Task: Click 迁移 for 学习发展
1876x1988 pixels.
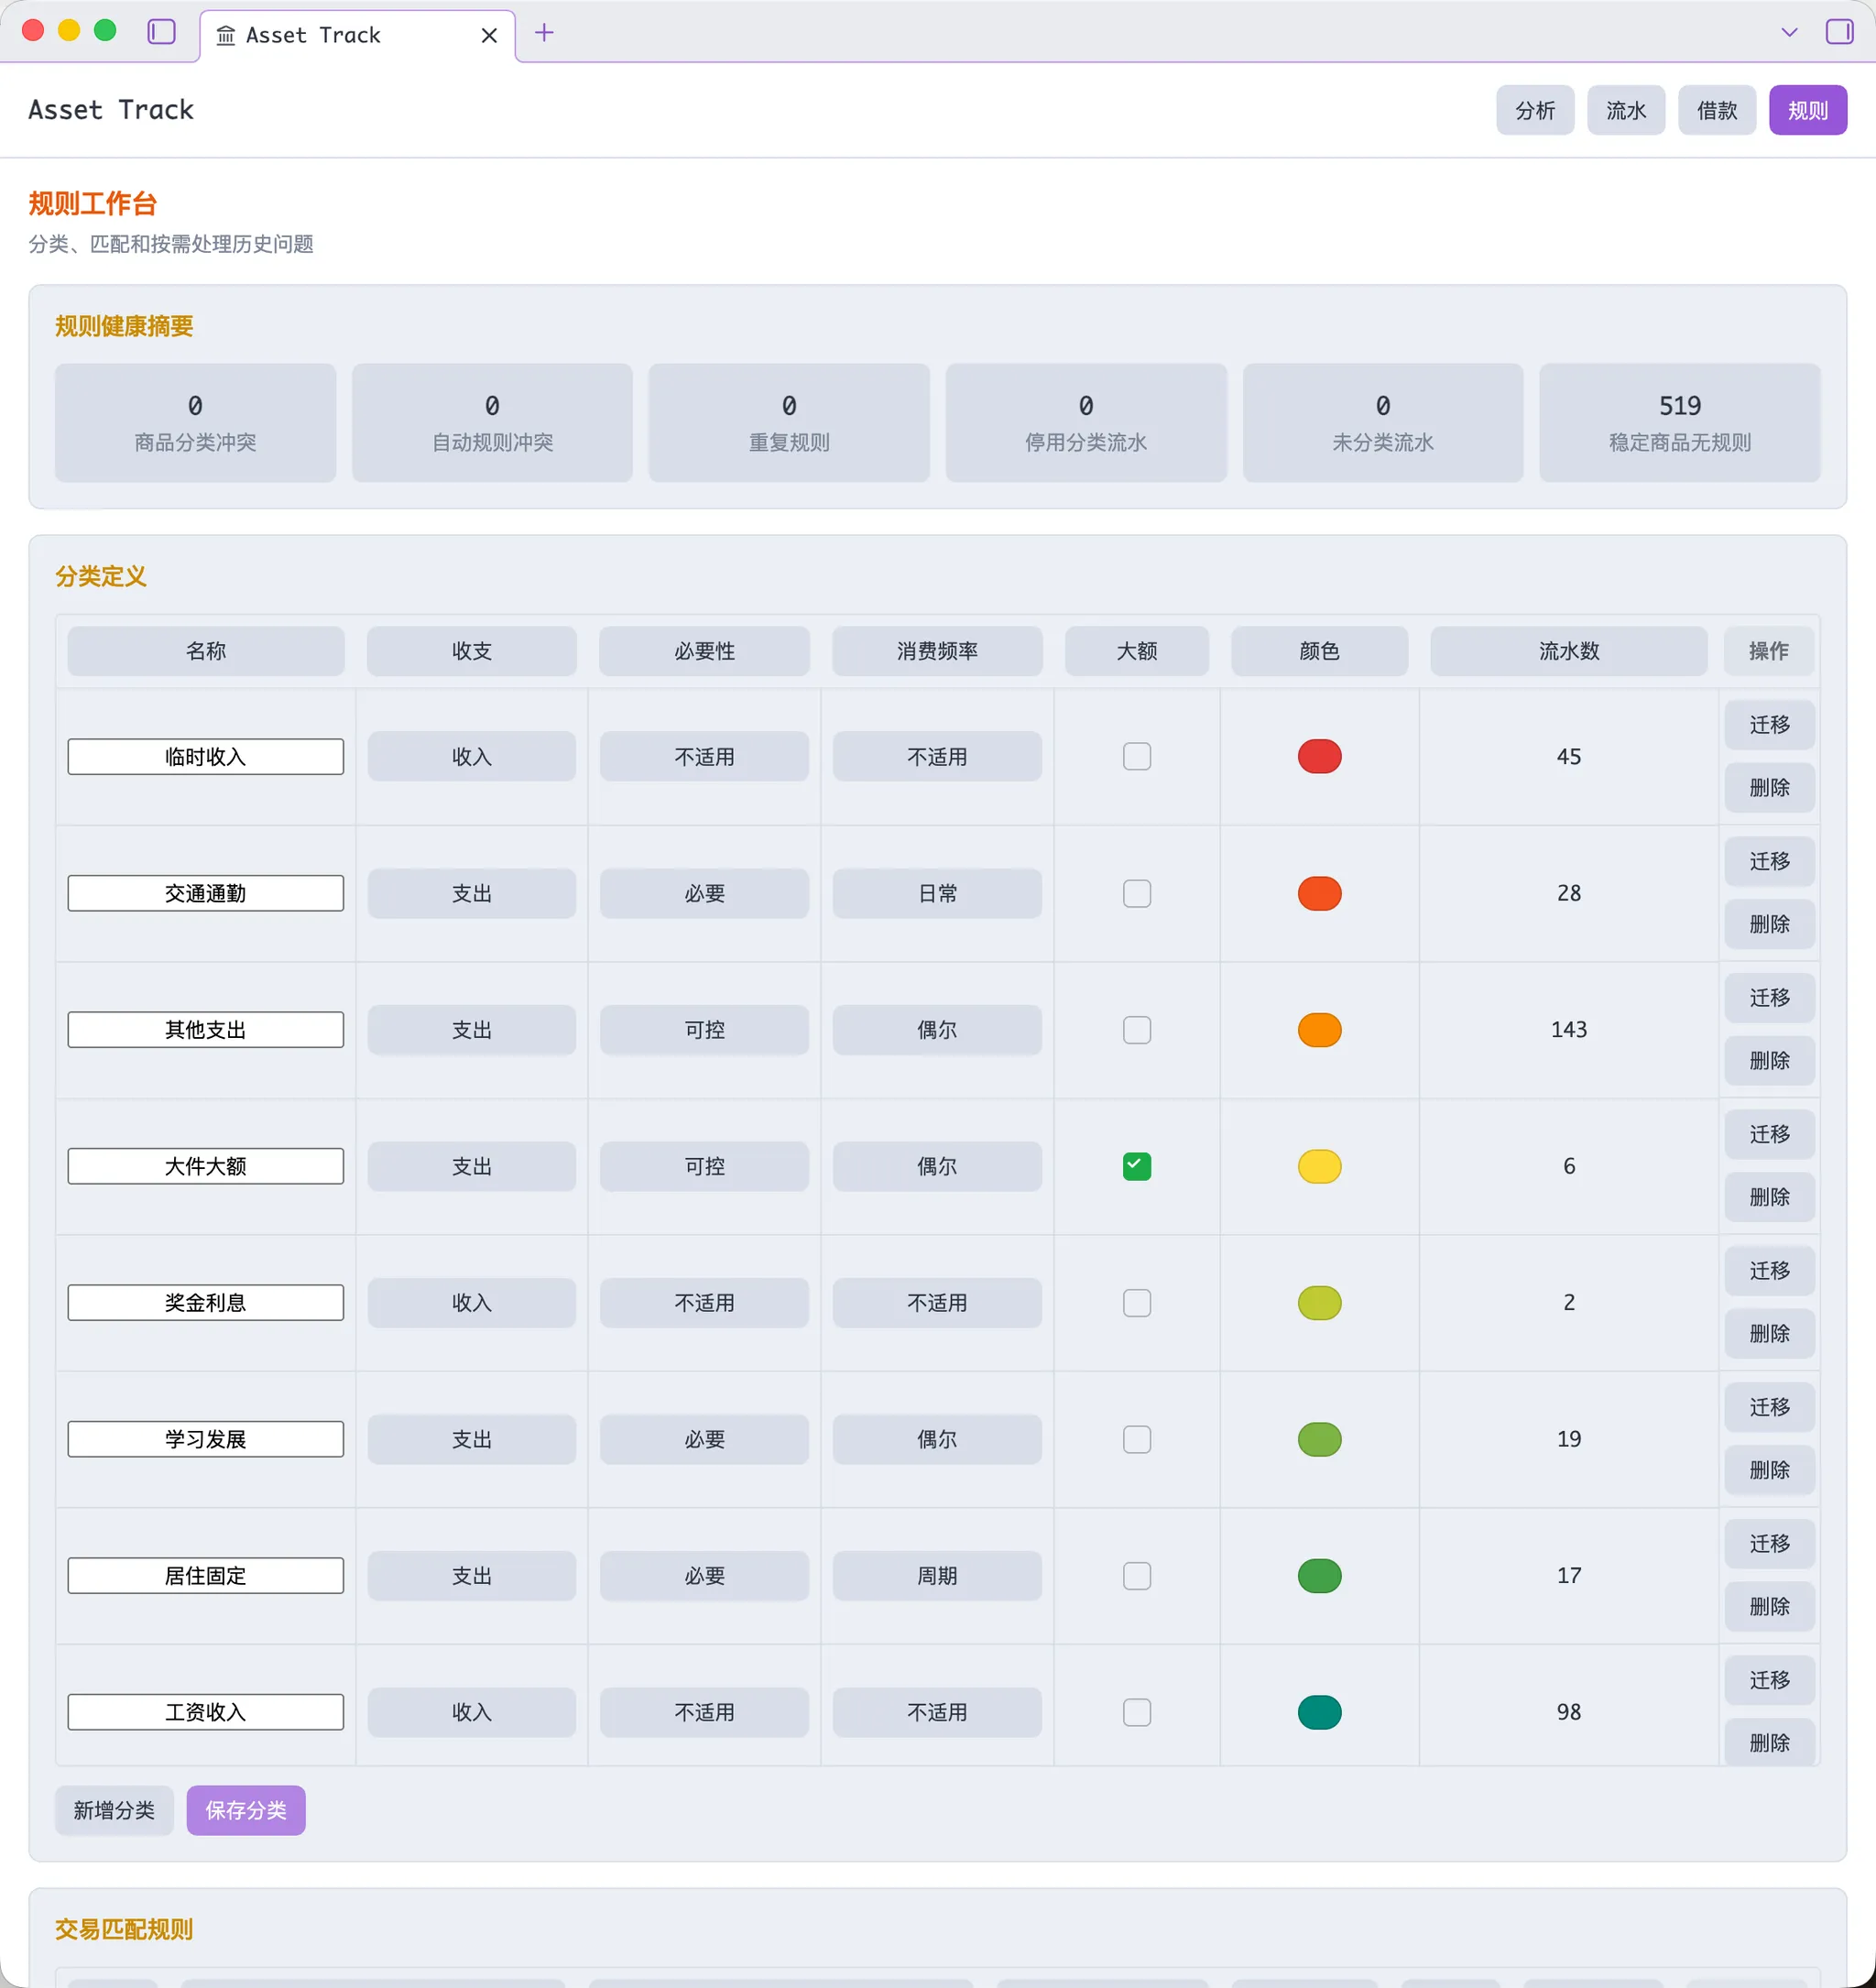Action: coord(1769,1407)
